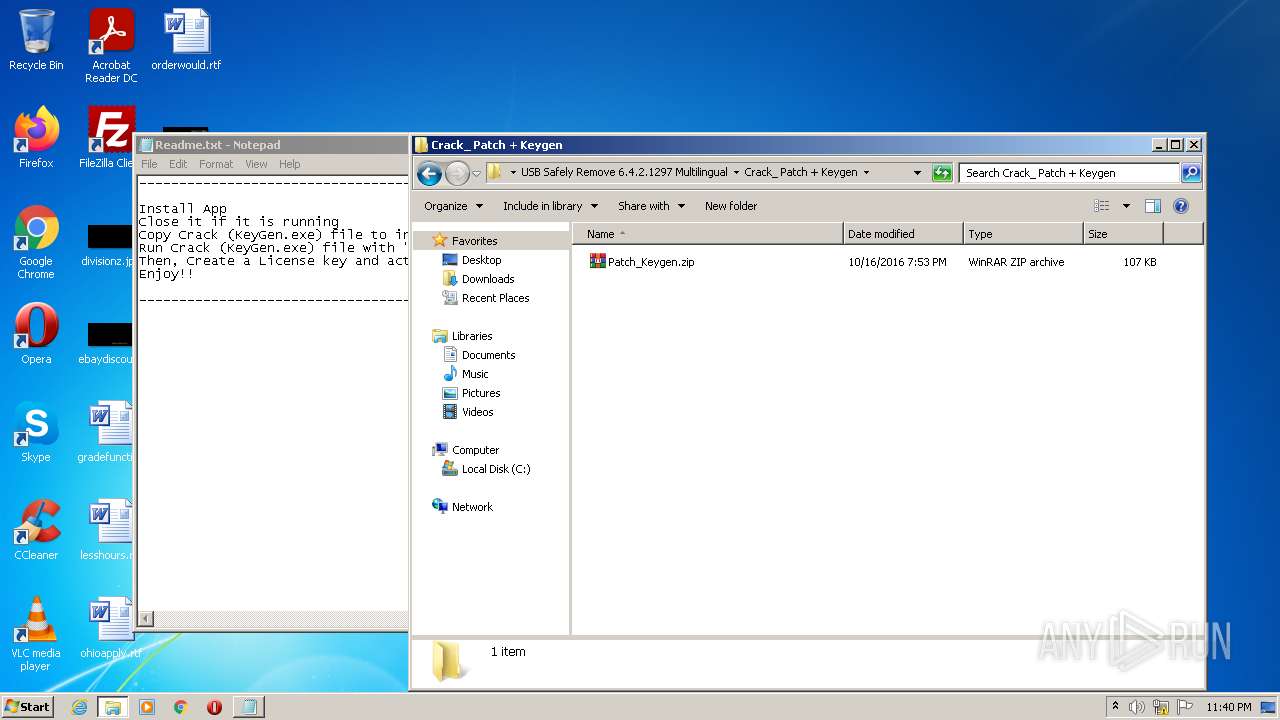Open Notepad View menu
Image resolution: width=1280 pixels, height=720 pixels.
pyautogui.click(x=256, y=164)
